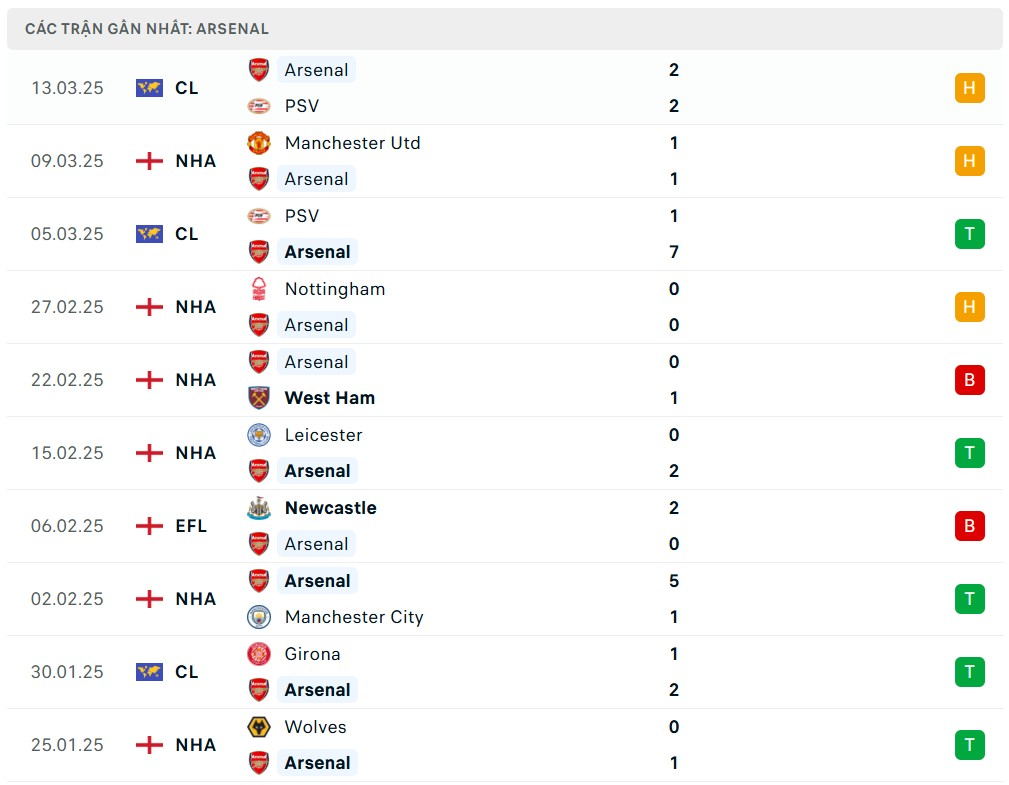Click the 'Các trận gần nhất: Arsenal' header

click(x=147, y=29)
